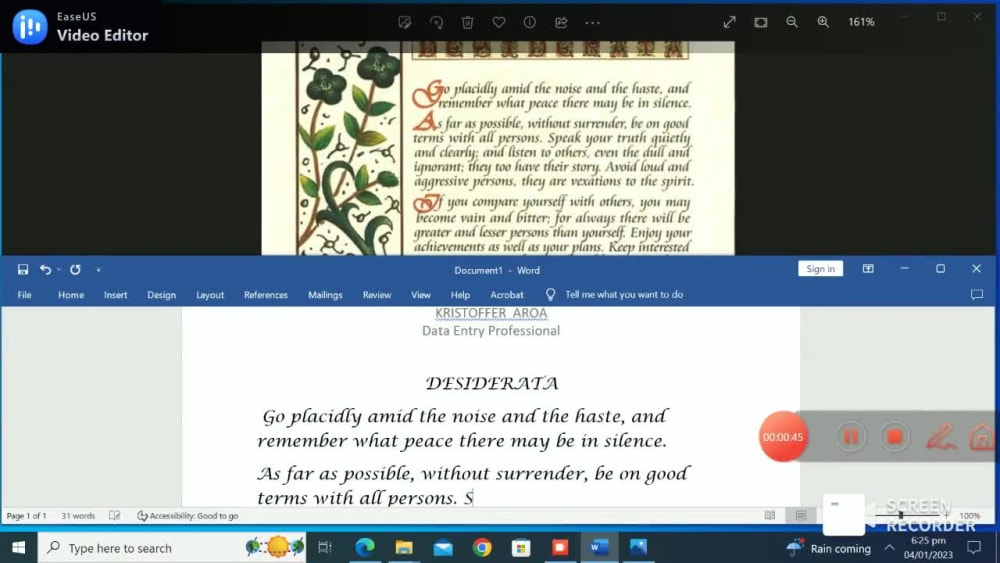
Task: Switch to the References tab
Action: click(x=266, y=295)
